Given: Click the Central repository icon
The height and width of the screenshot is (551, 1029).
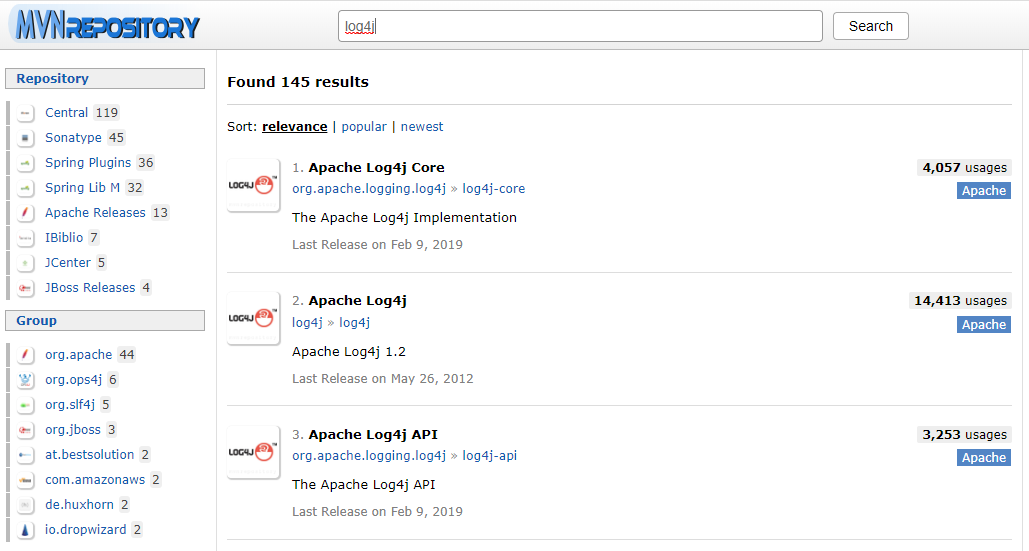Looking at the screenshot, I should click(x=25, y=113).
